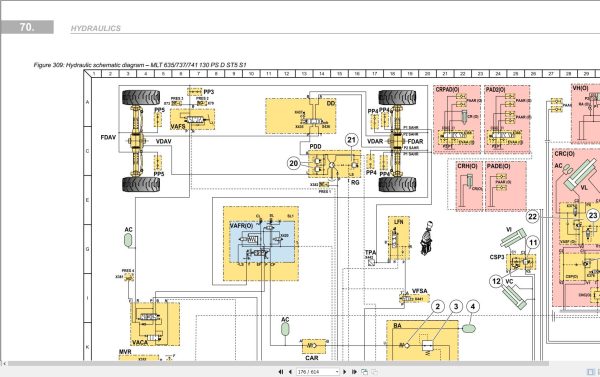Click callout number 12
This screenshot has width=600, height=377.
click(496, 281)
